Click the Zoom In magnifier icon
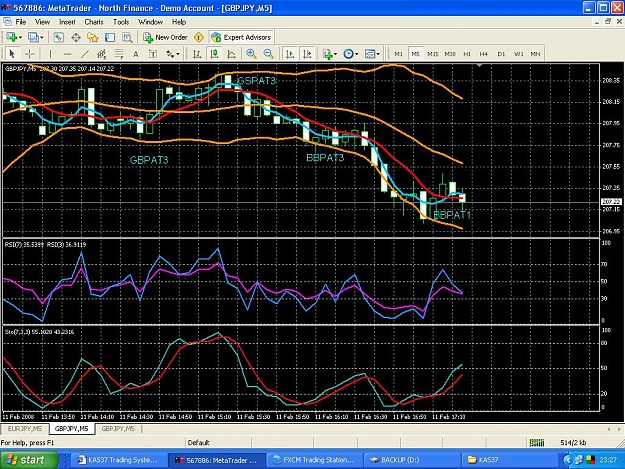 click(x=251, y=54)
